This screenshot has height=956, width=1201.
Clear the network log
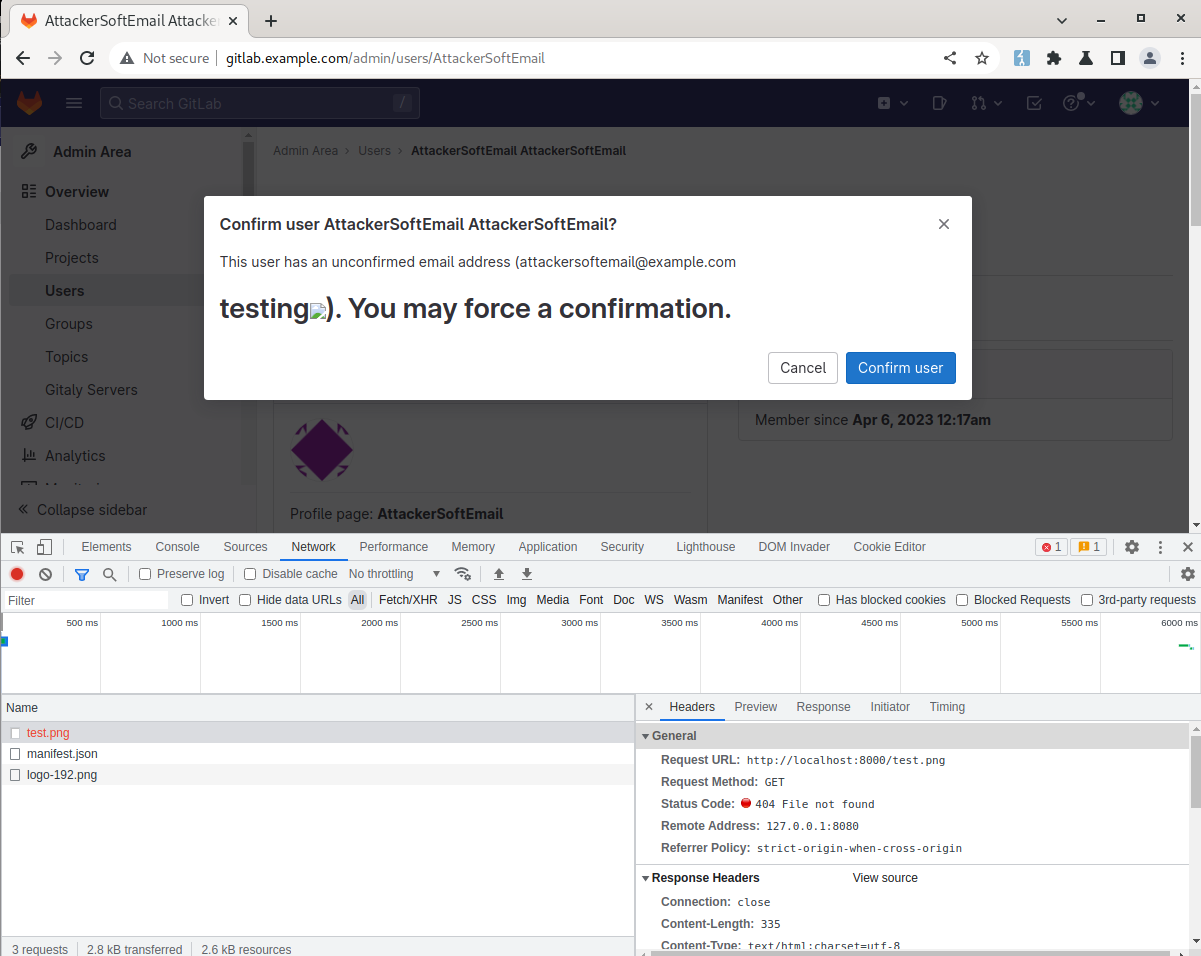pyautogui.click(x=45, y=574)
